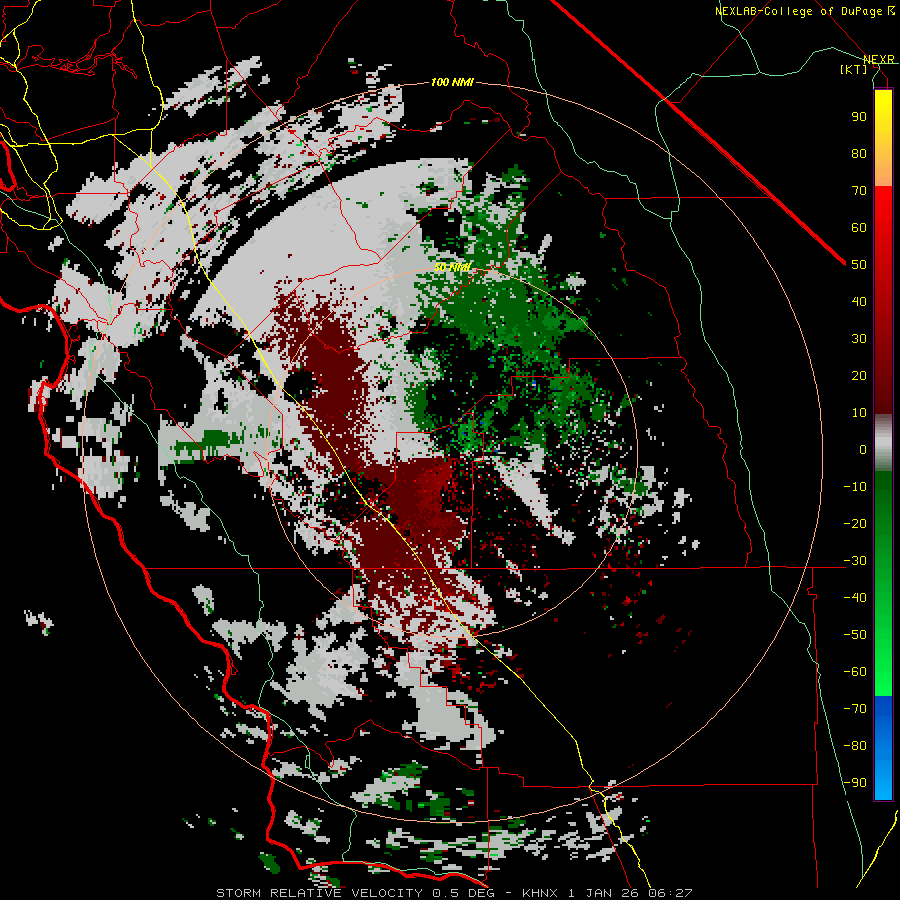Click the blue segment of the color bar
This screenshot has height=900, width=900.
[883, 748]
